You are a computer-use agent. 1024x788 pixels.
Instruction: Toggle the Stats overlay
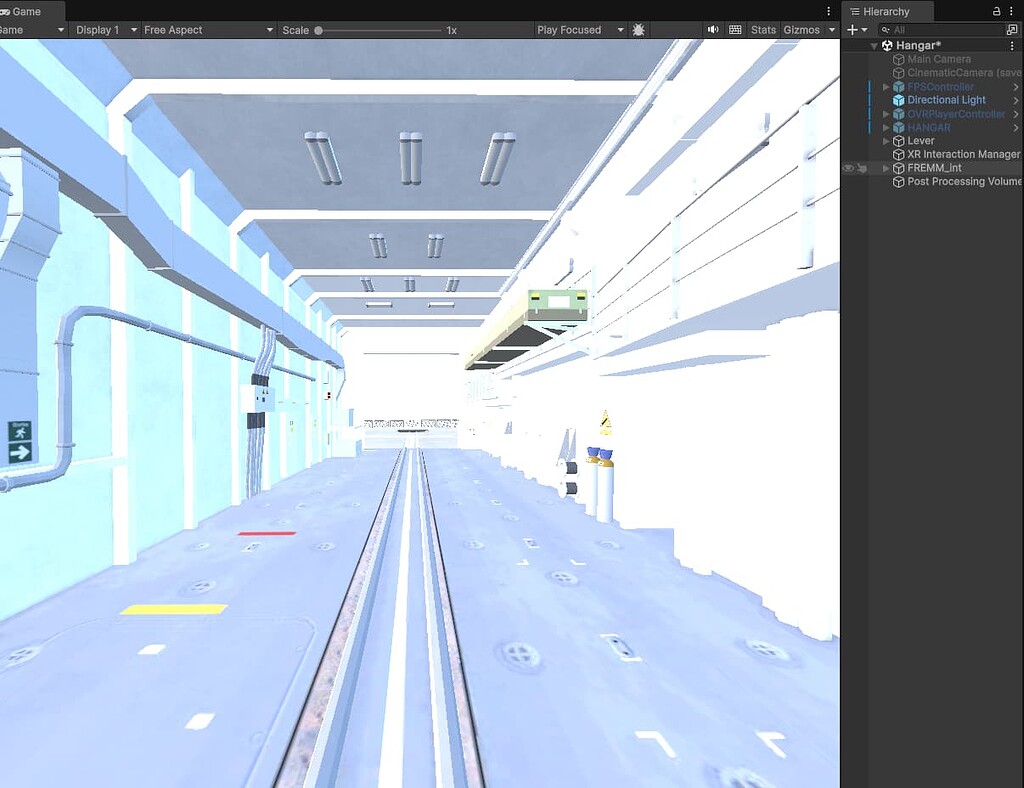tap(763, 30)
